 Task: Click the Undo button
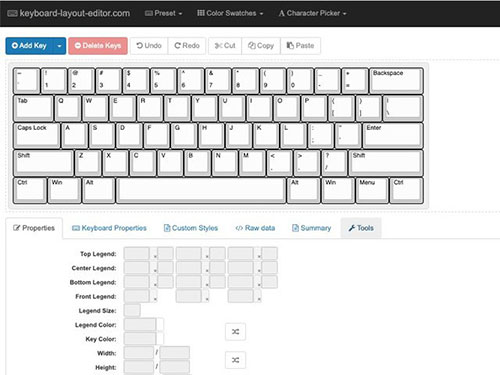149,46
